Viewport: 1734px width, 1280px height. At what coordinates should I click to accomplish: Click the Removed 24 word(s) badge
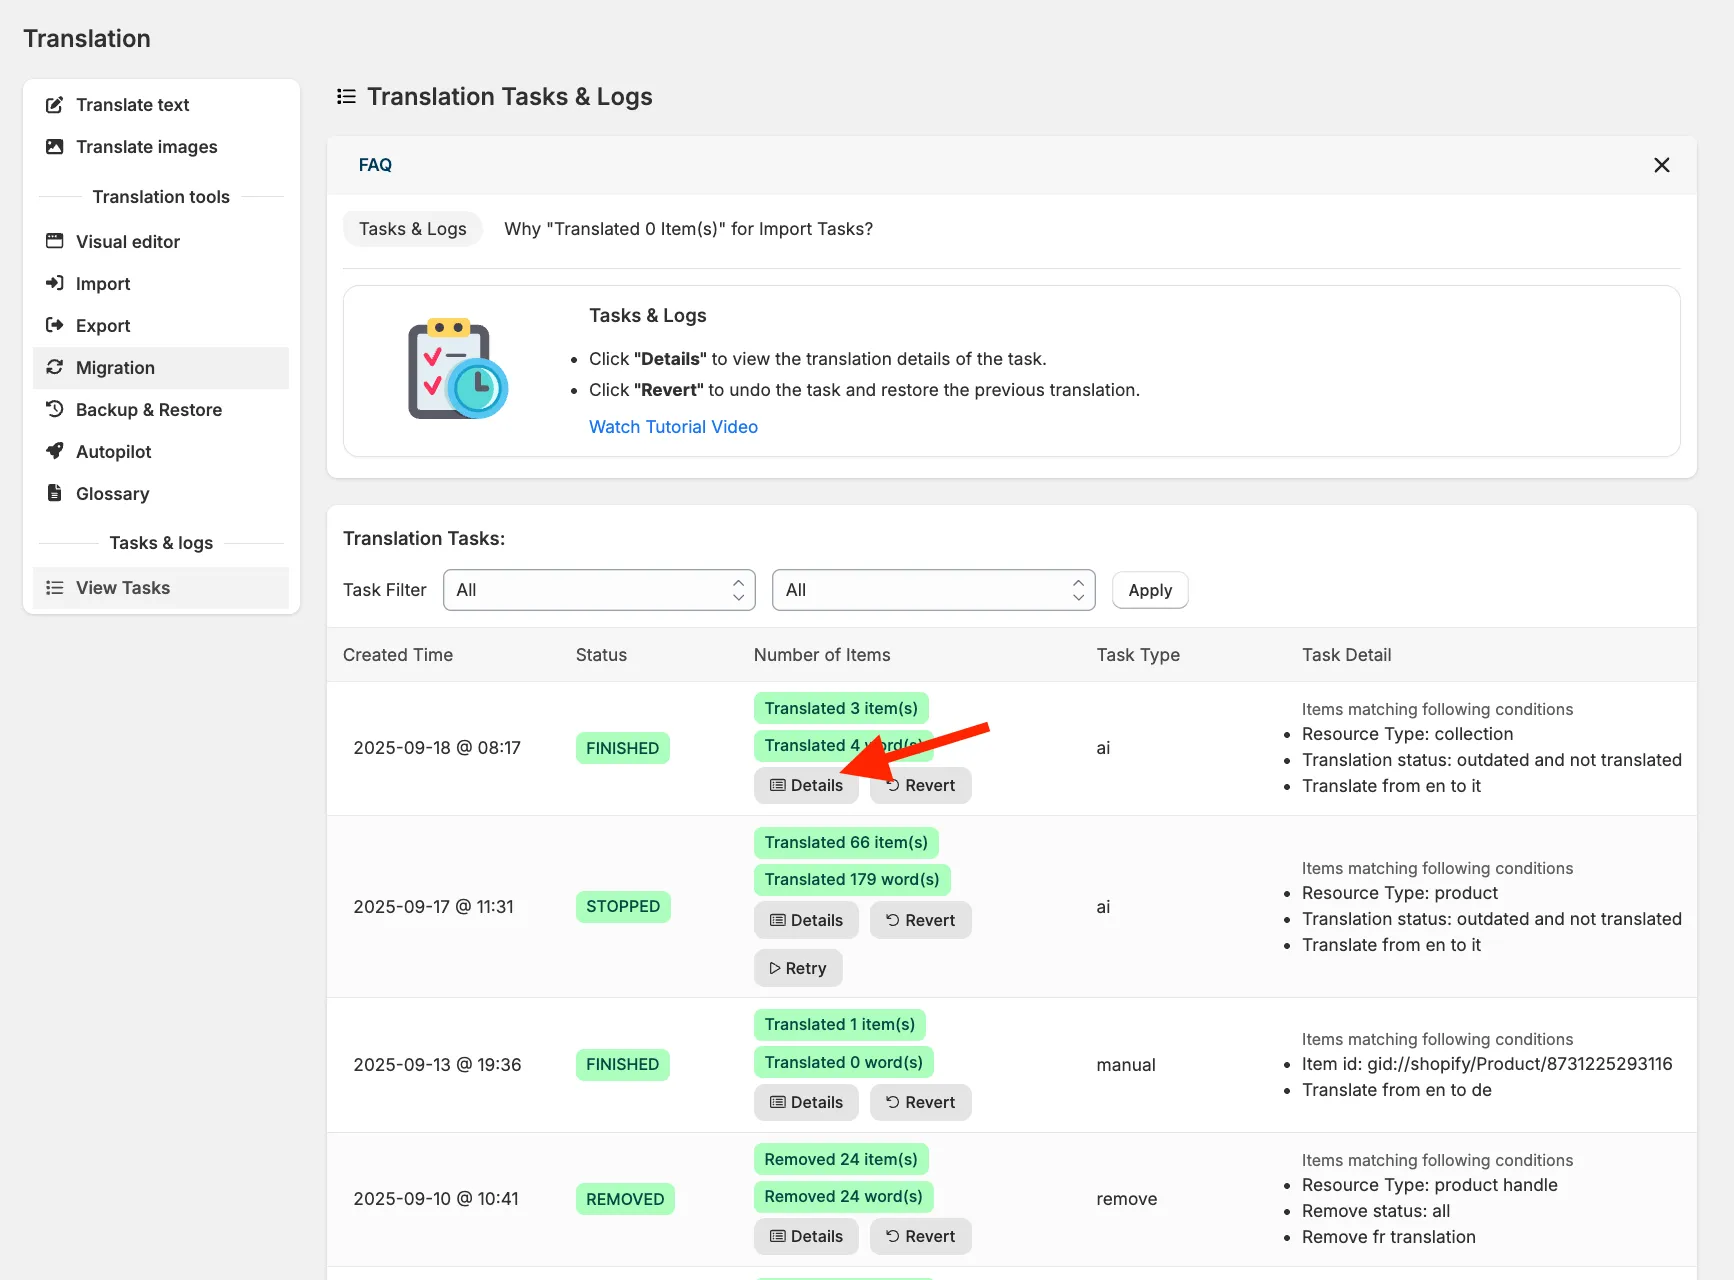coord(844,1196)
